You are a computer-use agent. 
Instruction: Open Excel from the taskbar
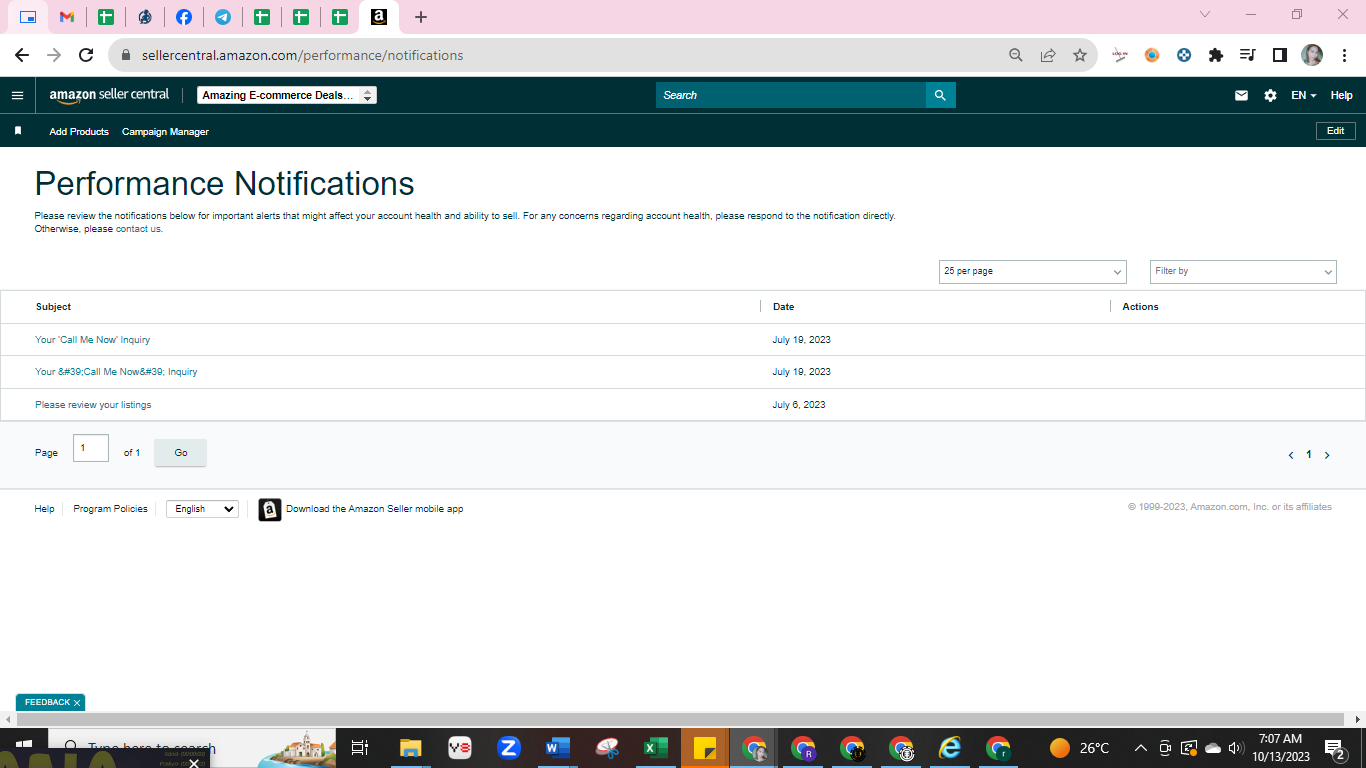click(x=656, y=748)
